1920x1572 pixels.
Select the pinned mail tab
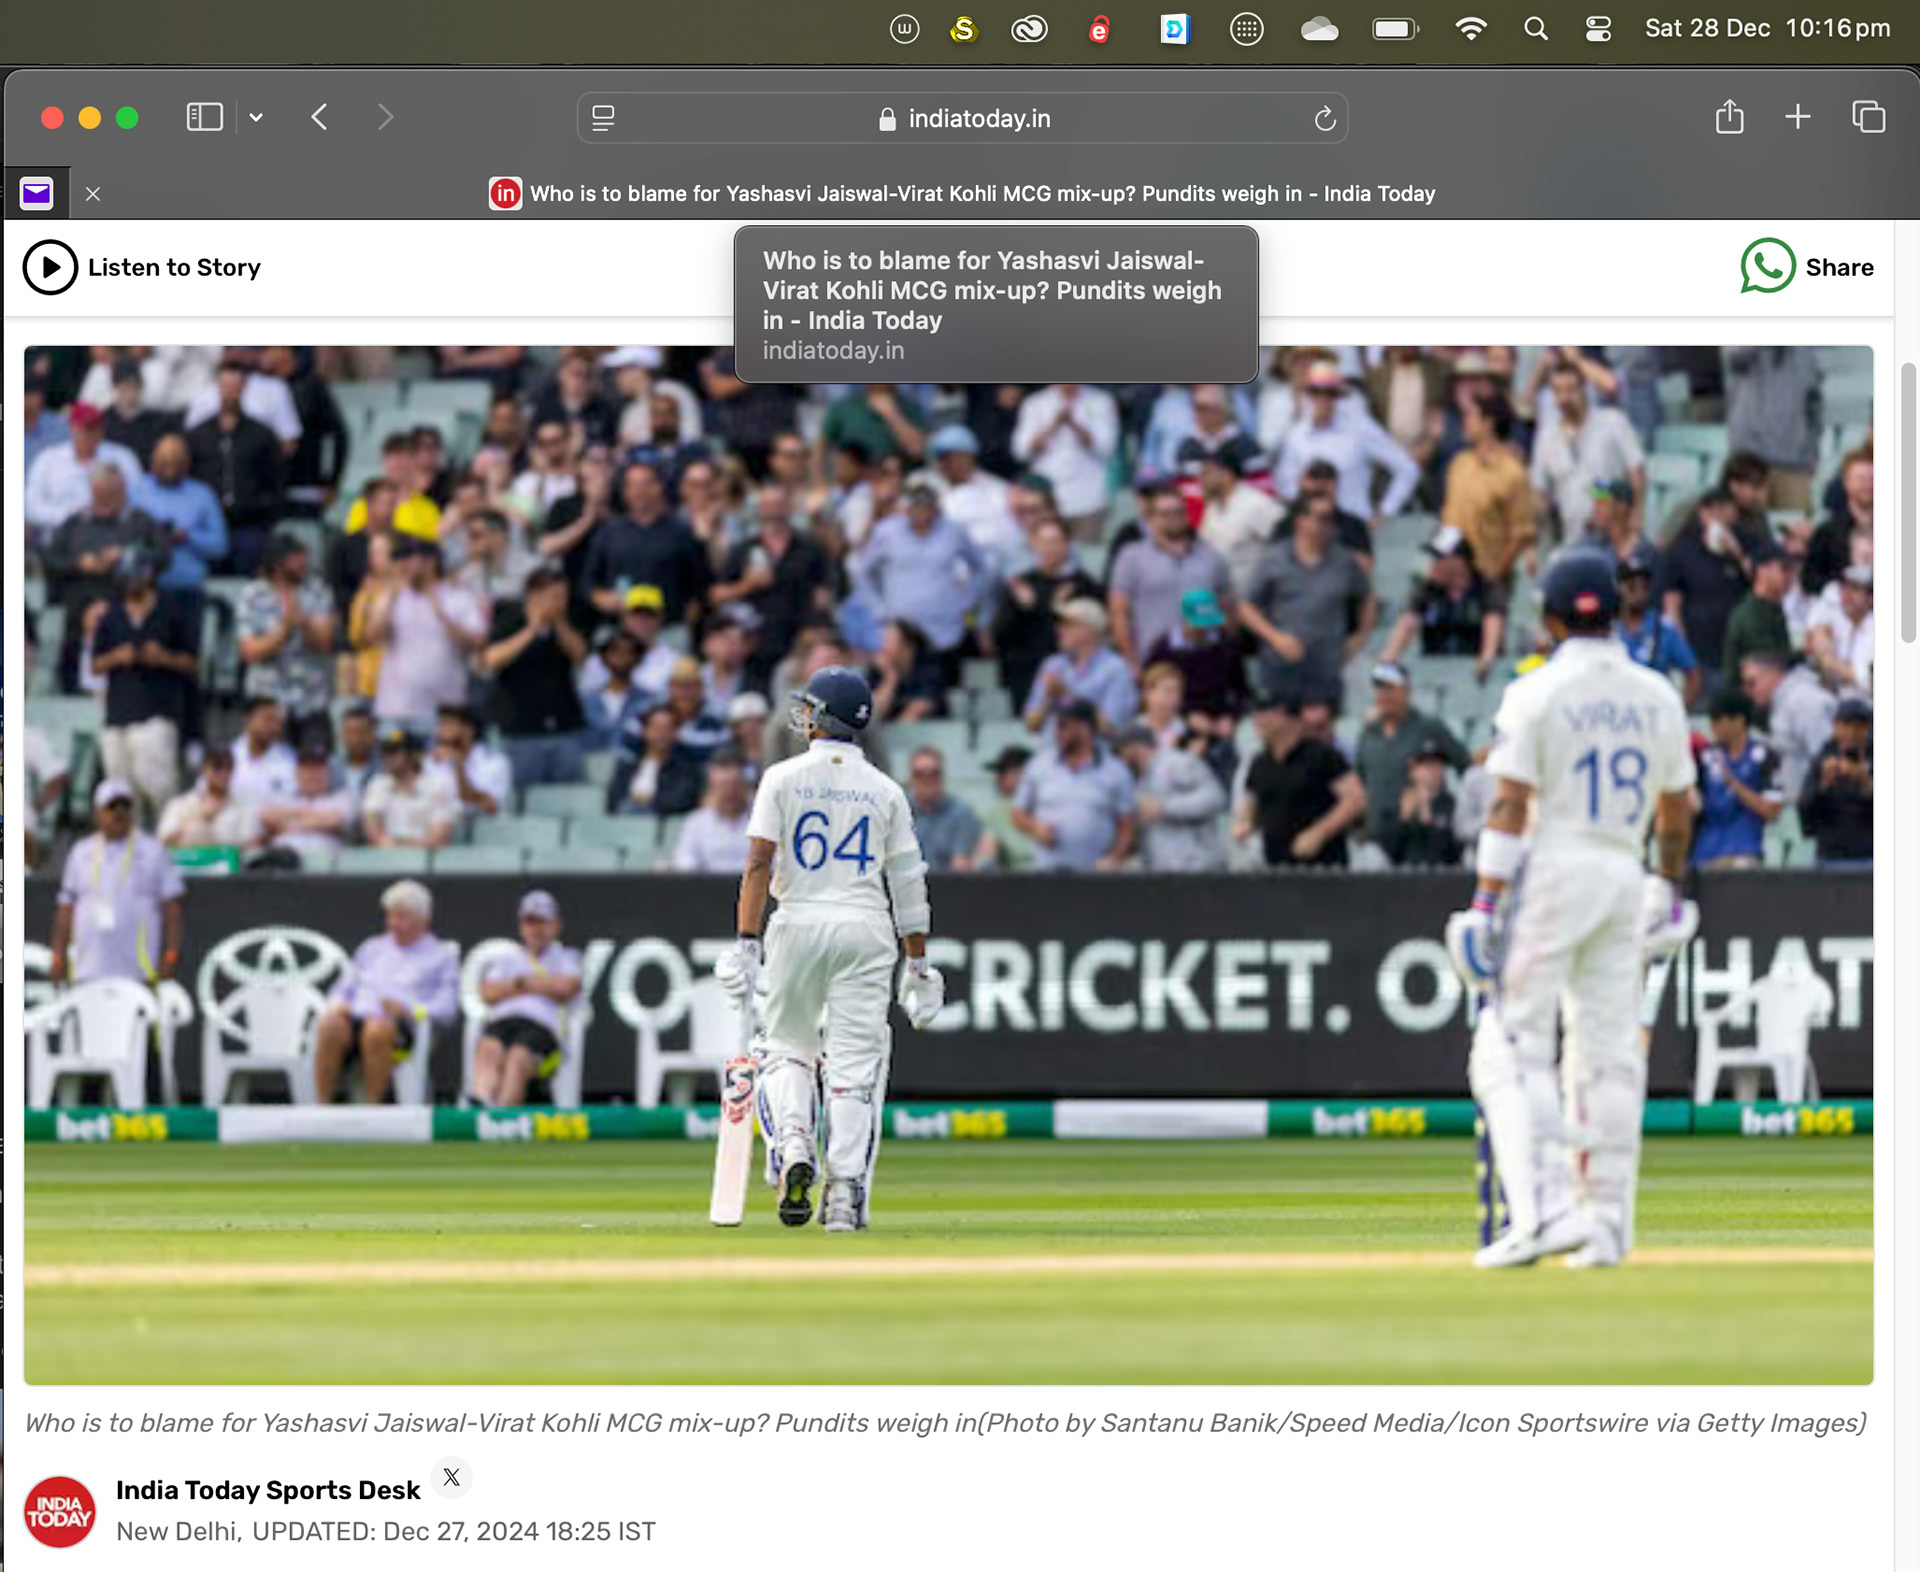coord(37,193)
